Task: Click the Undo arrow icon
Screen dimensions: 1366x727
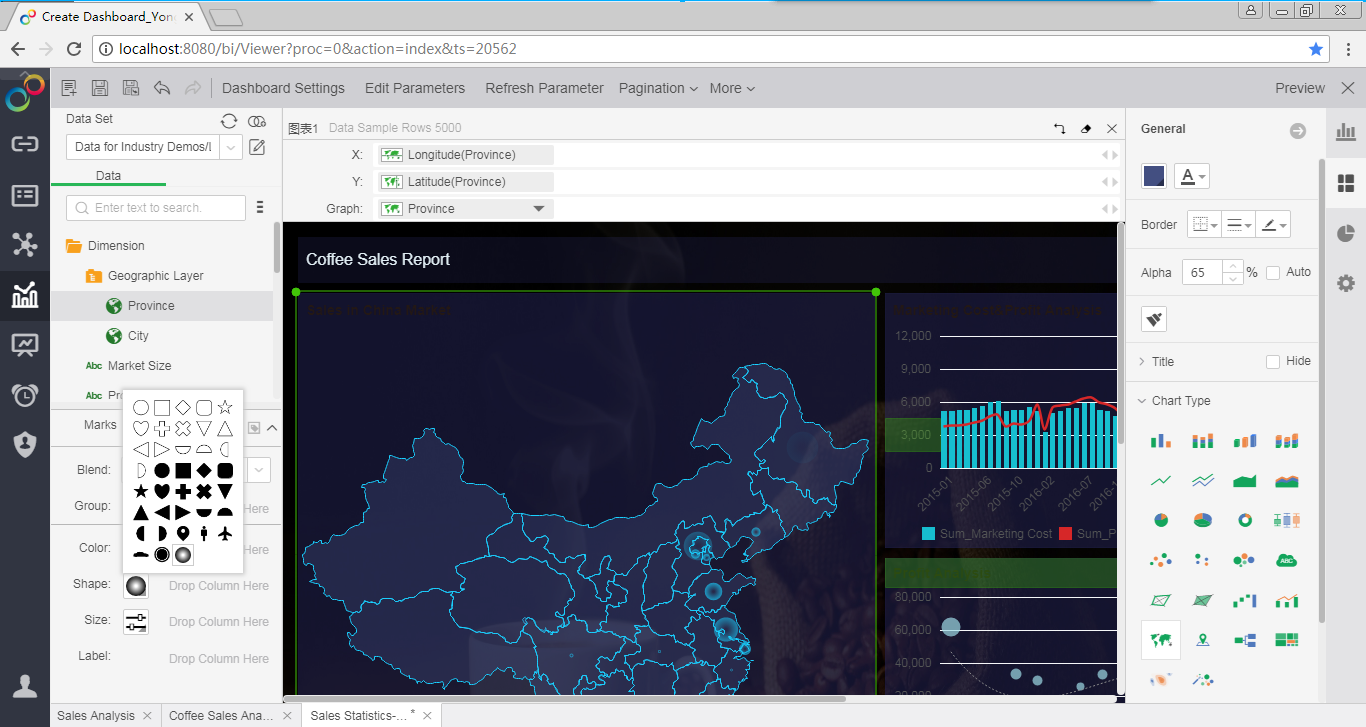Action: (162, 88)
